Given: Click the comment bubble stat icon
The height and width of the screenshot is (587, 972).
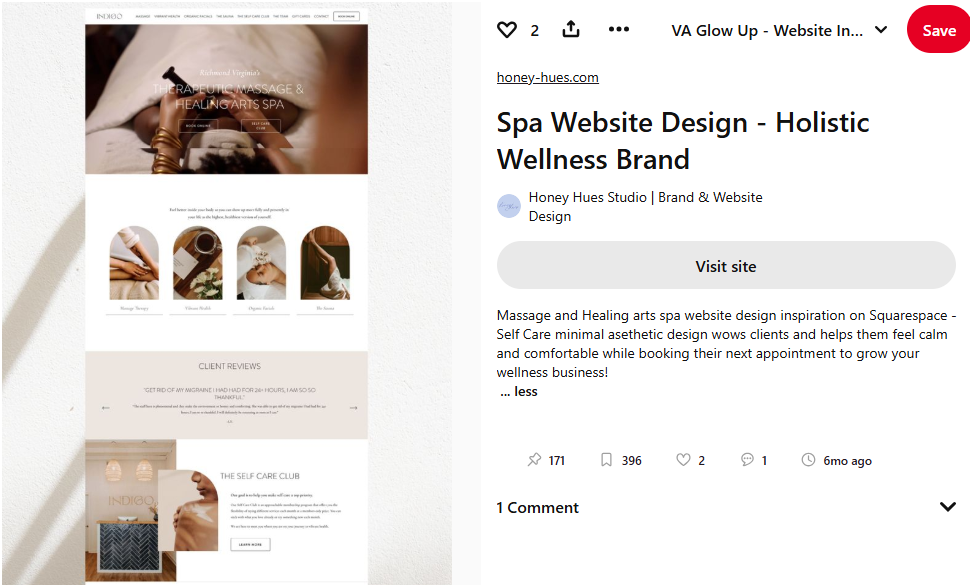Looking at the screenshot, I should [747, 460].
